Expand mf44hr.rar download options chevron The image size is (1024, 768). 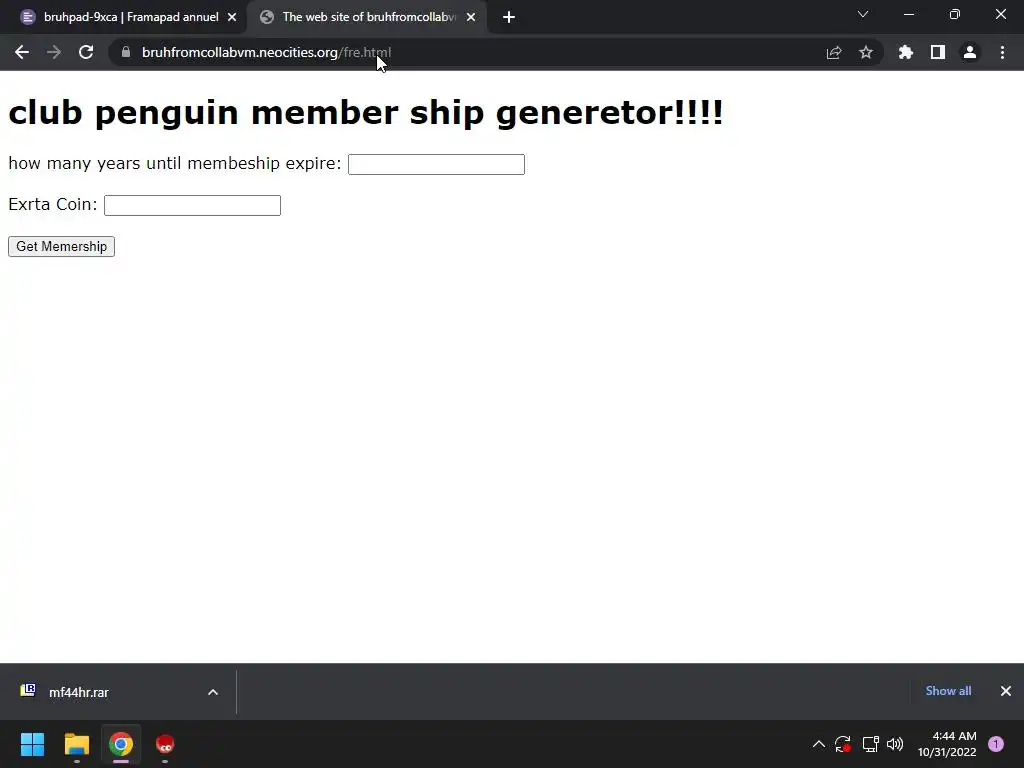[x=213, y=692]
